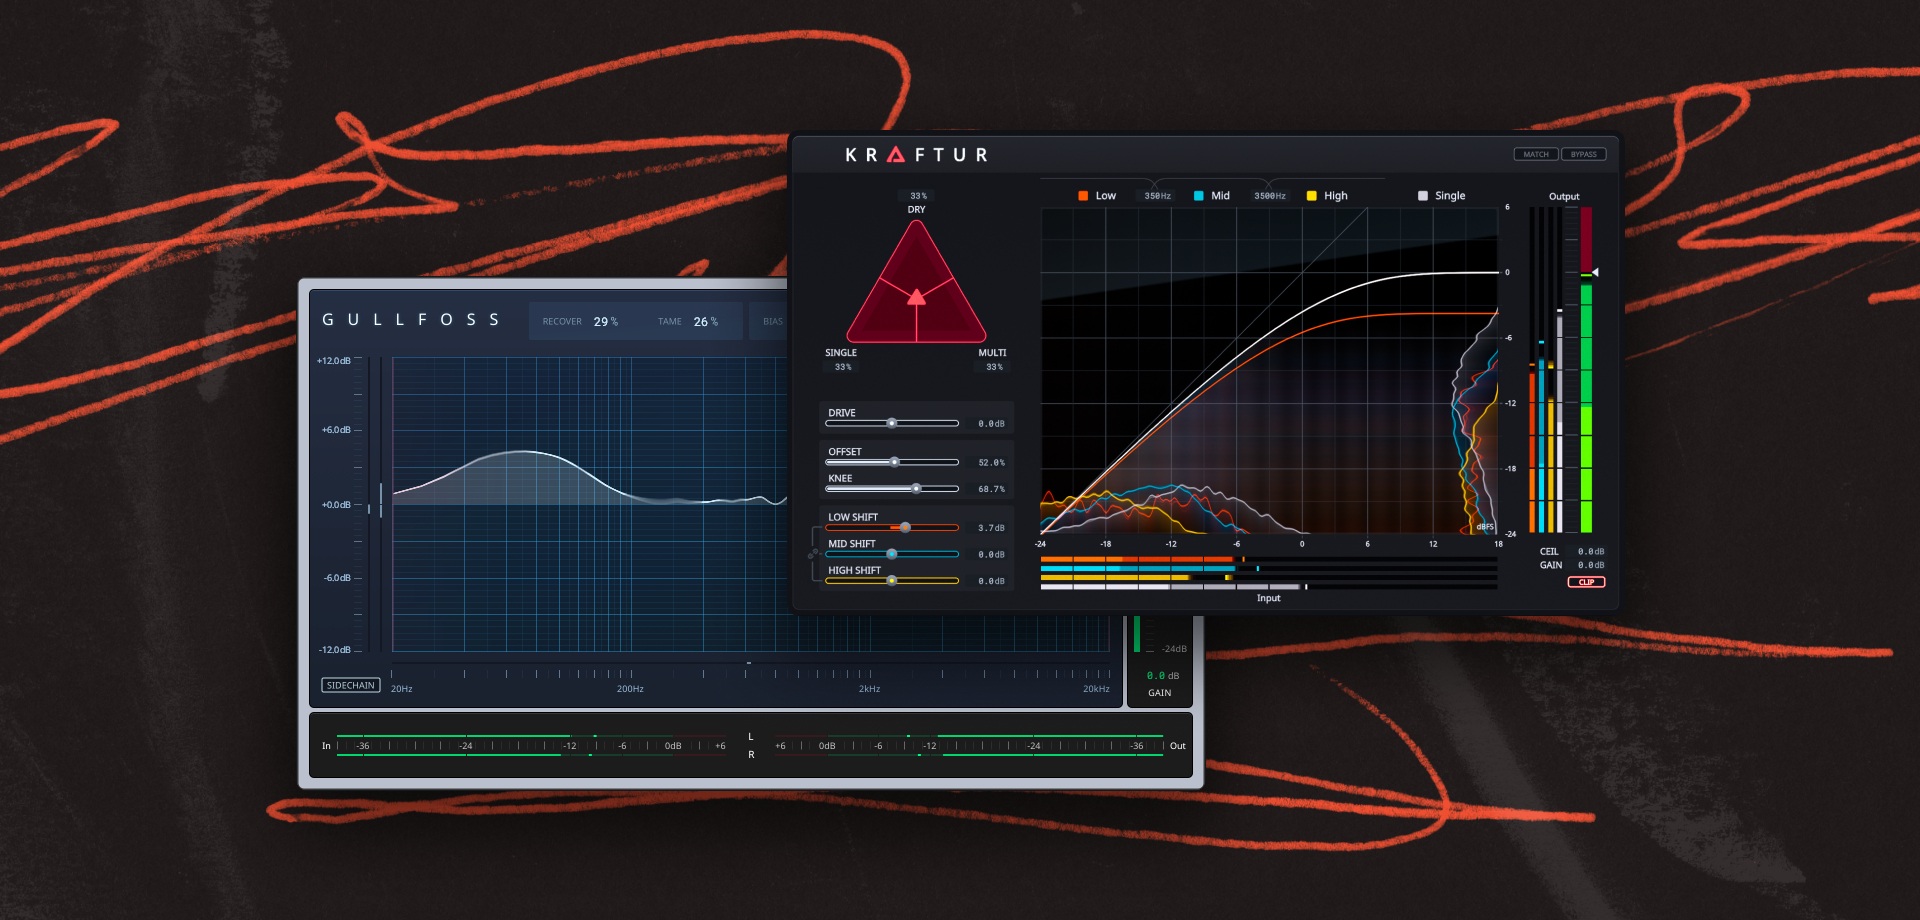Toggle the CLIP button near the Output meters

coord(1587,581)
